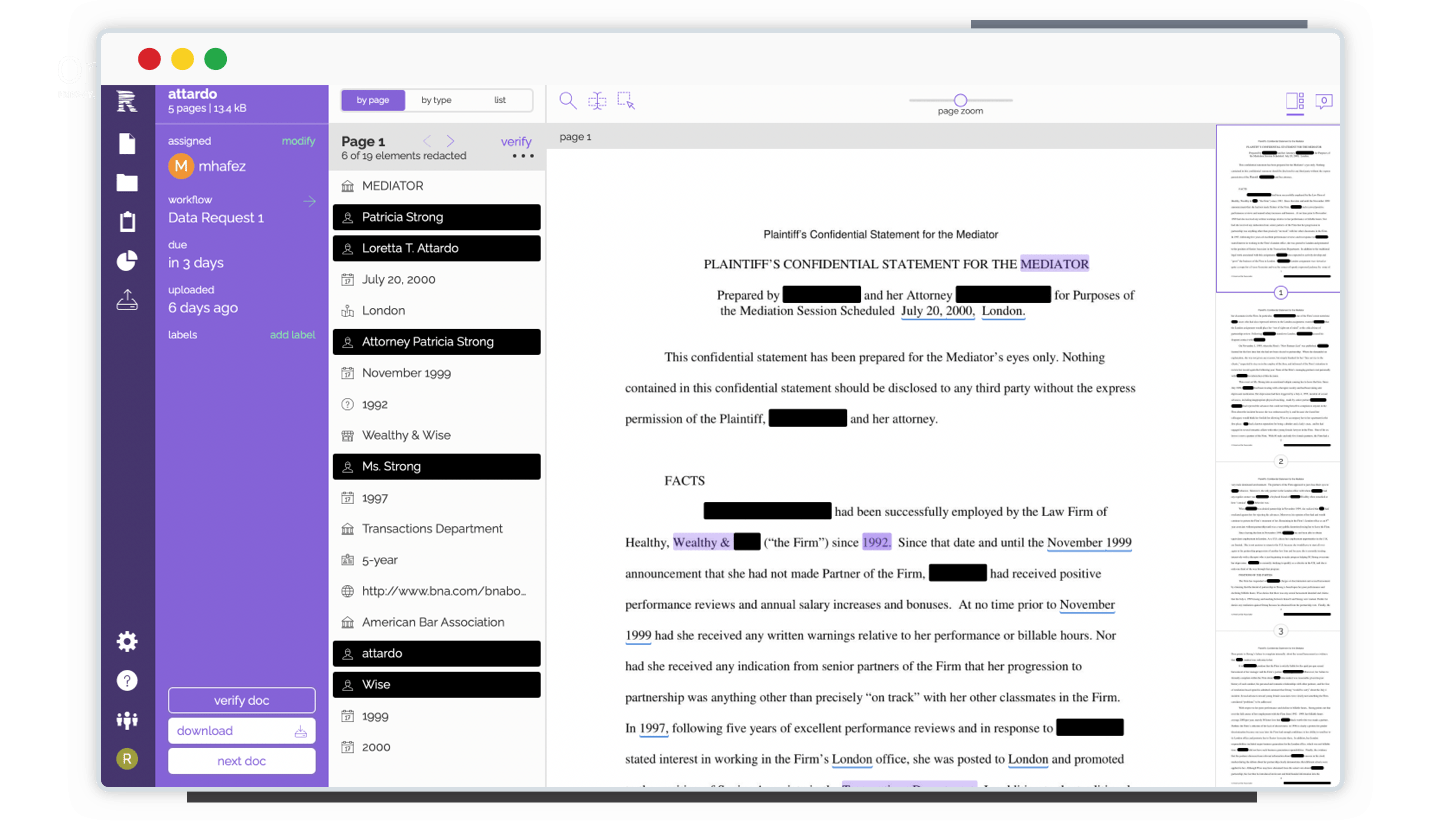
Task: Select the bna.com URL list element
Action: [x=437, y=591]
